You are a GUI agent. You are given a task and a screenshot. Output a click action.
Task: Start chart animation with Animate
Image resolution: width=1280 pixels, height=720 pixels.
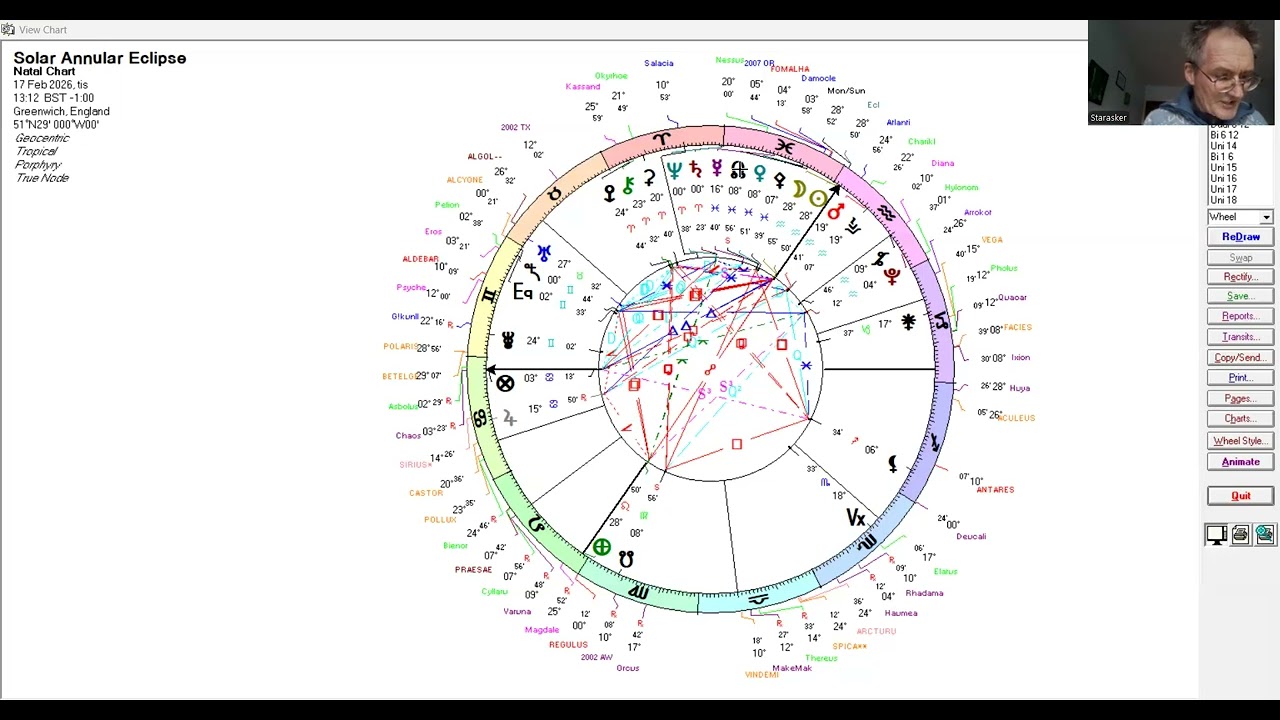1240,462
